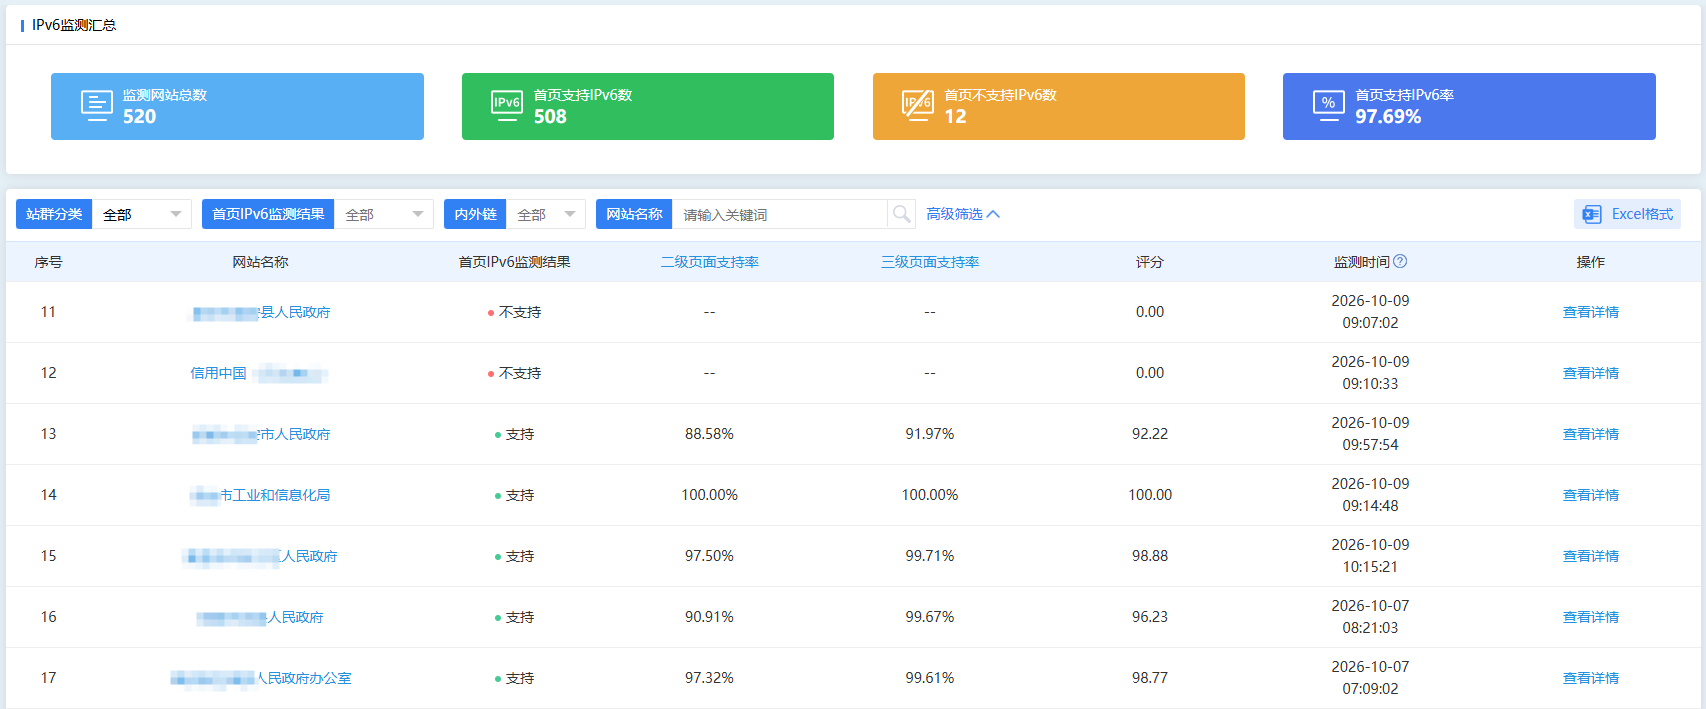Open 市人民政府 site link in row 13

coord(261,434)
